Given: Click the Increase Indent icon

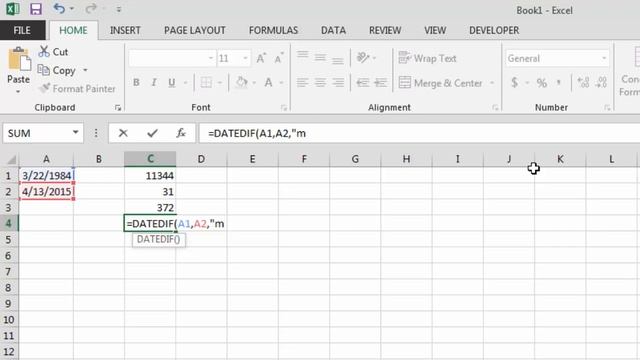Looking at the screenshot, I should [380, 83].
